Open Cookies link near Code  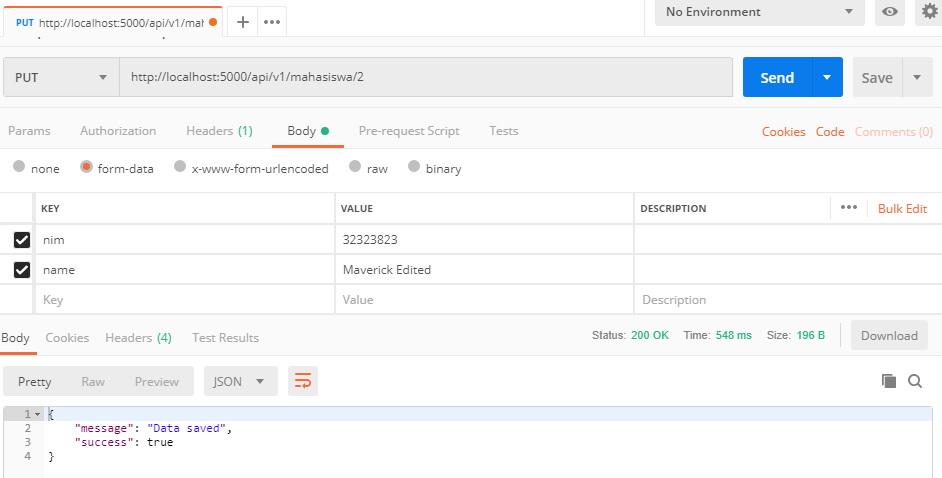(783, 132)
